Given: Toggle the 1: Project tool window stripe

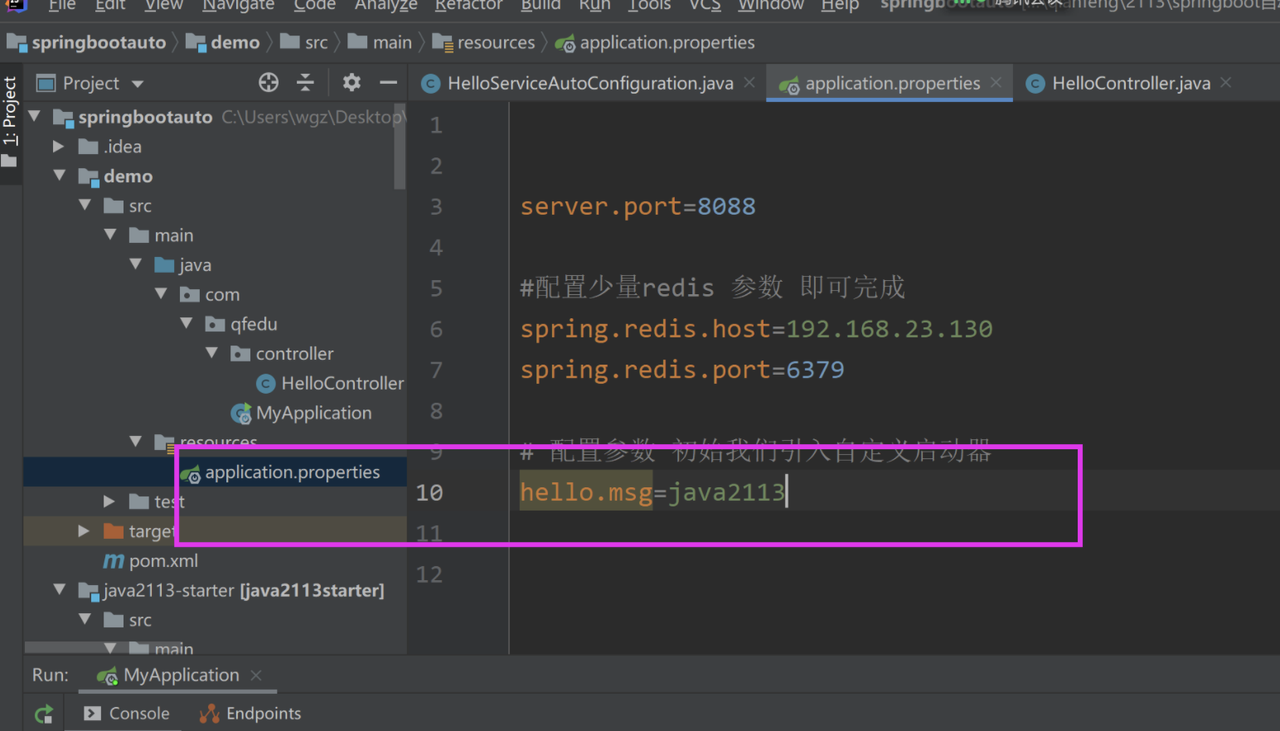Looking at the screenshot, I should click(10, 121).
